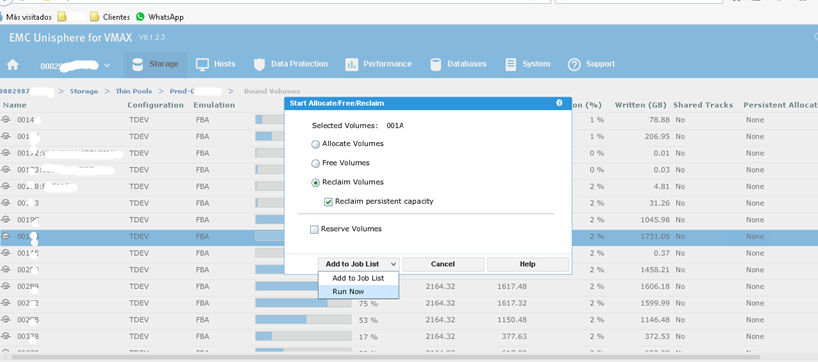This screenshot has width=818, height=362.
Task: Click the 1146.48 written value
Action: 656,320
